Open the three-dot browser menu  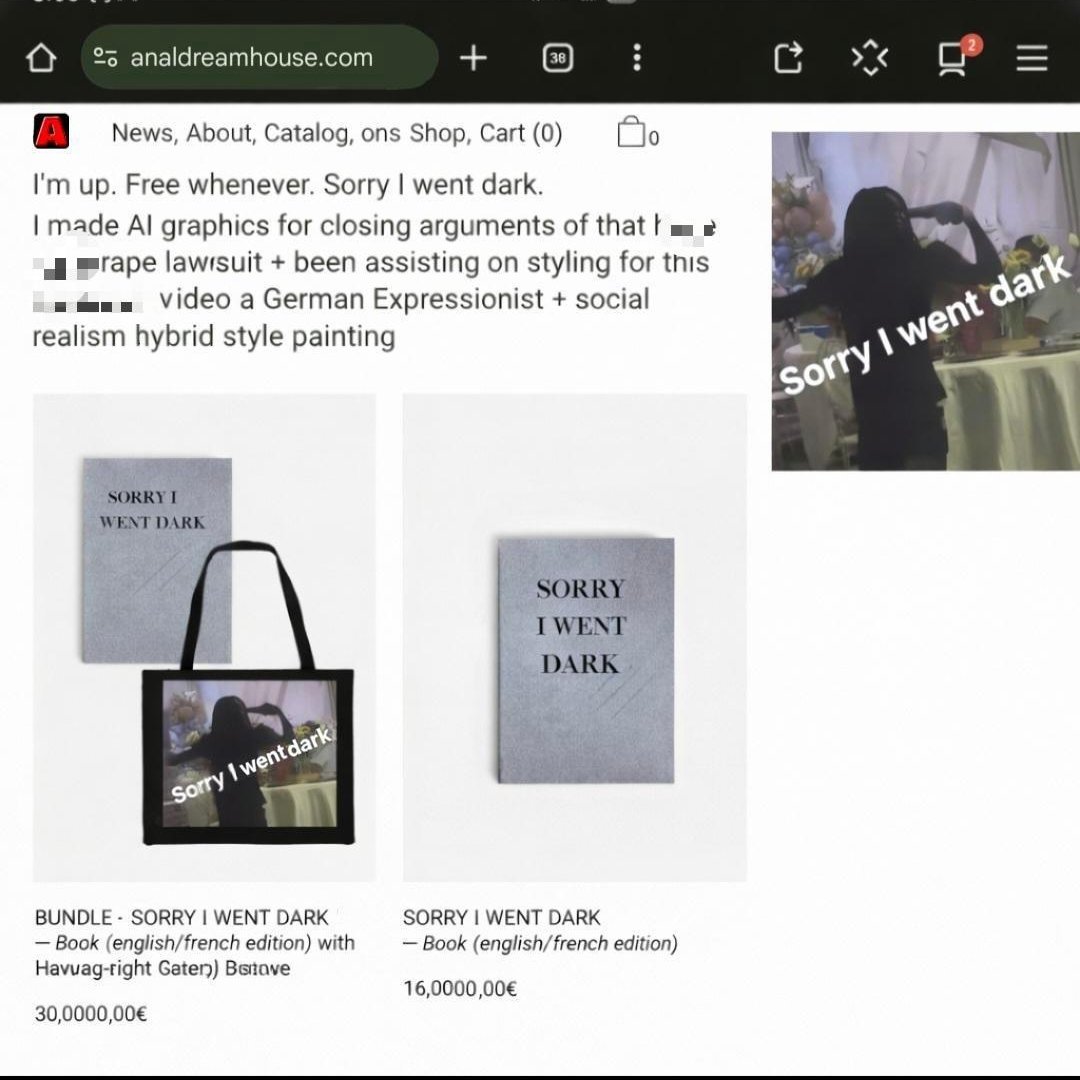637,58
